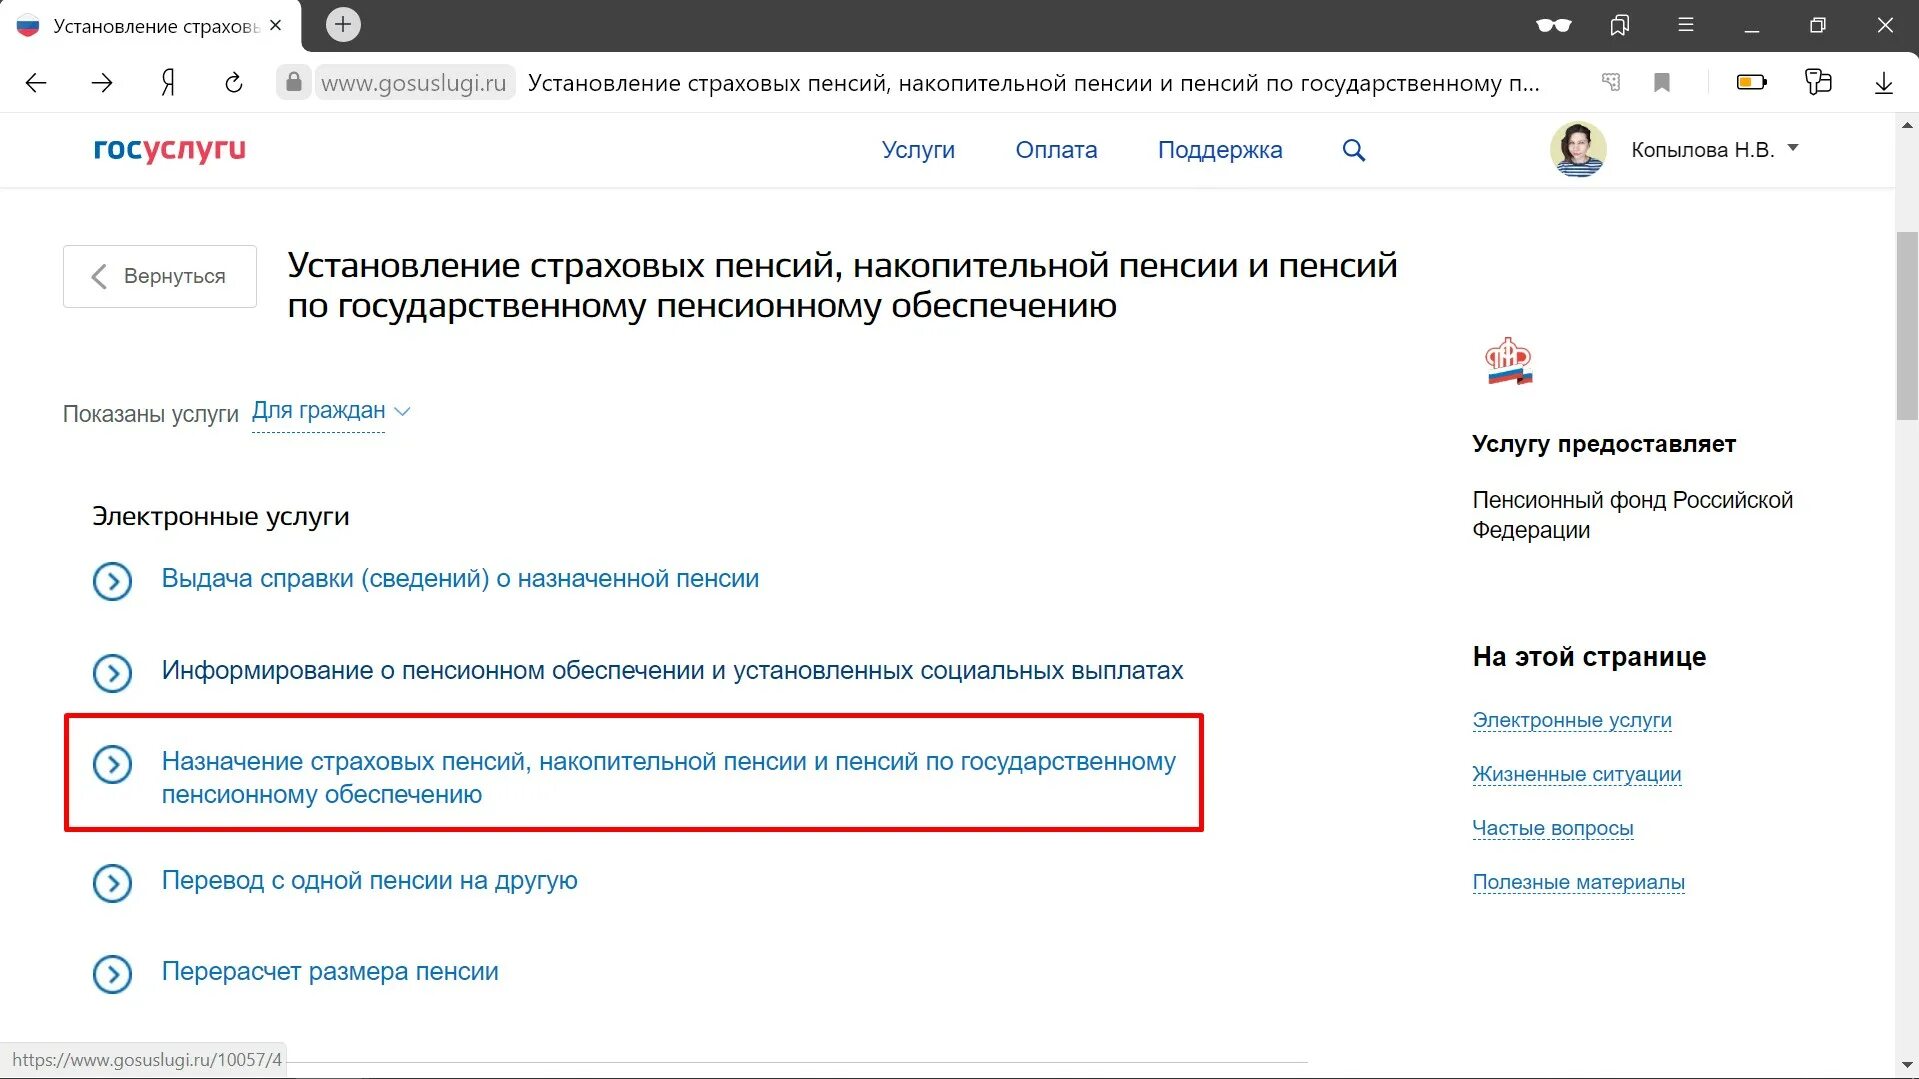The height and width of the screenshot is (1079, 1919).
Task: Open 'Назначение страховых пенсий, накопительной пенсии' link
Action: tap(668, 778)
